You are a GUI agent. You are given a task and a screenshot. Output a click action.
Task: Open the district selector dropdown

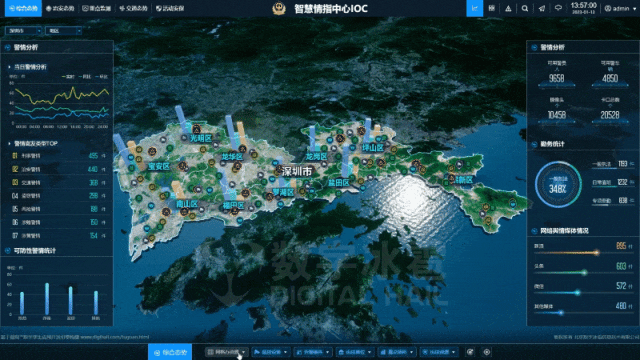tap(63, 31)
